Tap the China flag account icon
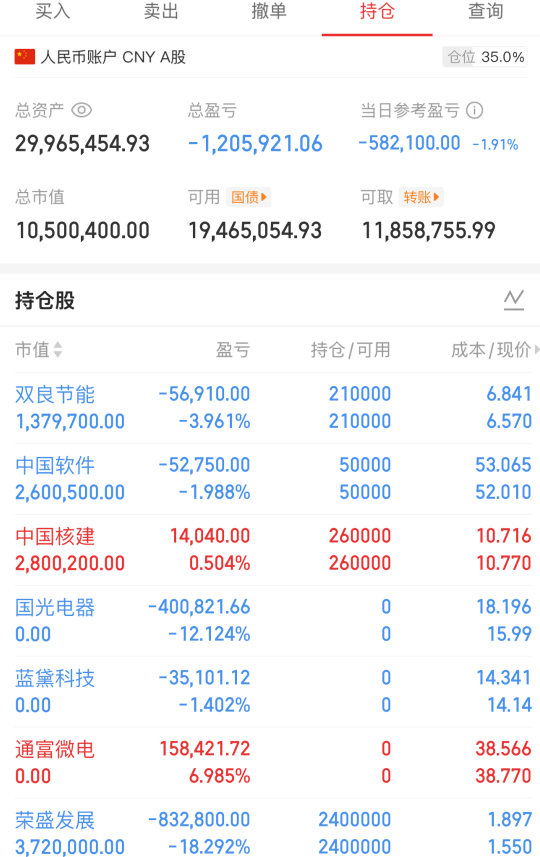Viewport: 540px width, 857px height. coord(25,57)
